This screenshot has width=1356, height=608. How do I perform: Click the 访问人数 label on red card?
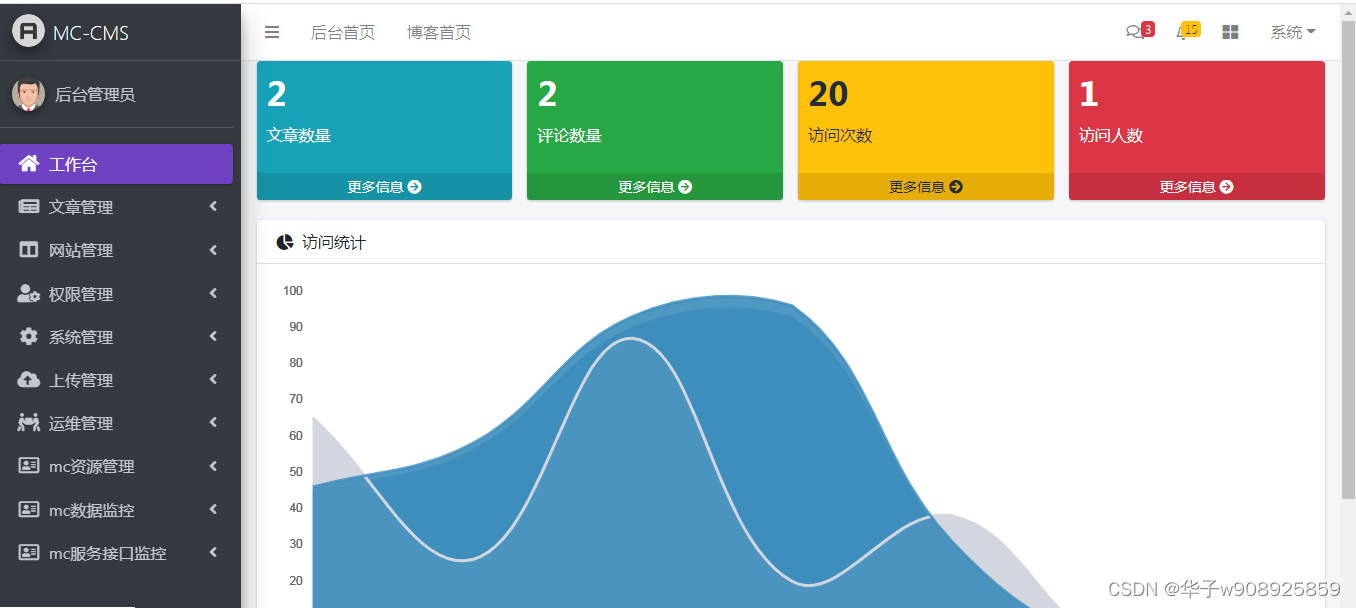1111,135
